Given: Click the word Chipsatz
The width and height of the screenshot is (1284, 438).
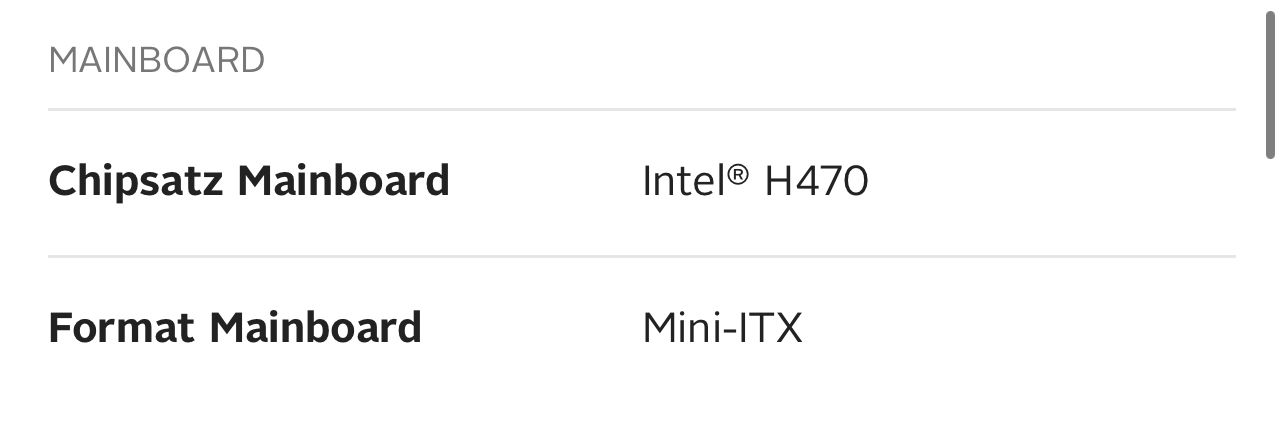Looking at the screenshot, I should [136, 182].
